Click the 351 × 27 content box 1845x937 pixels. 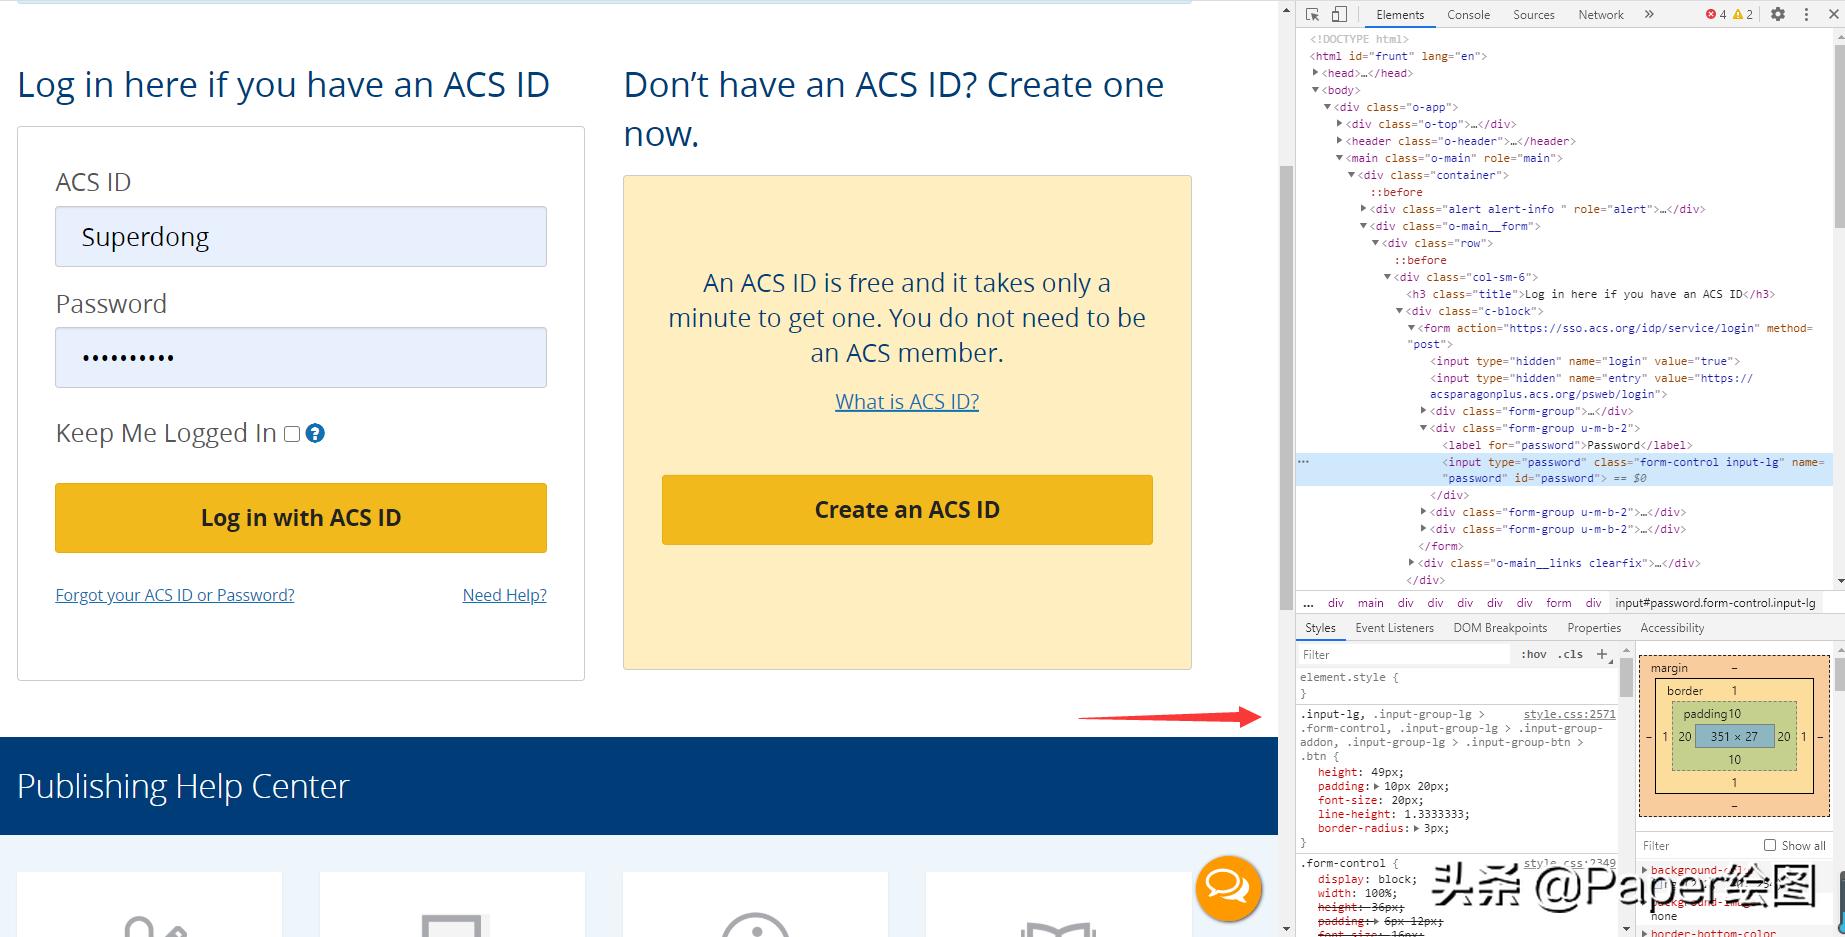coord(1734,736)
